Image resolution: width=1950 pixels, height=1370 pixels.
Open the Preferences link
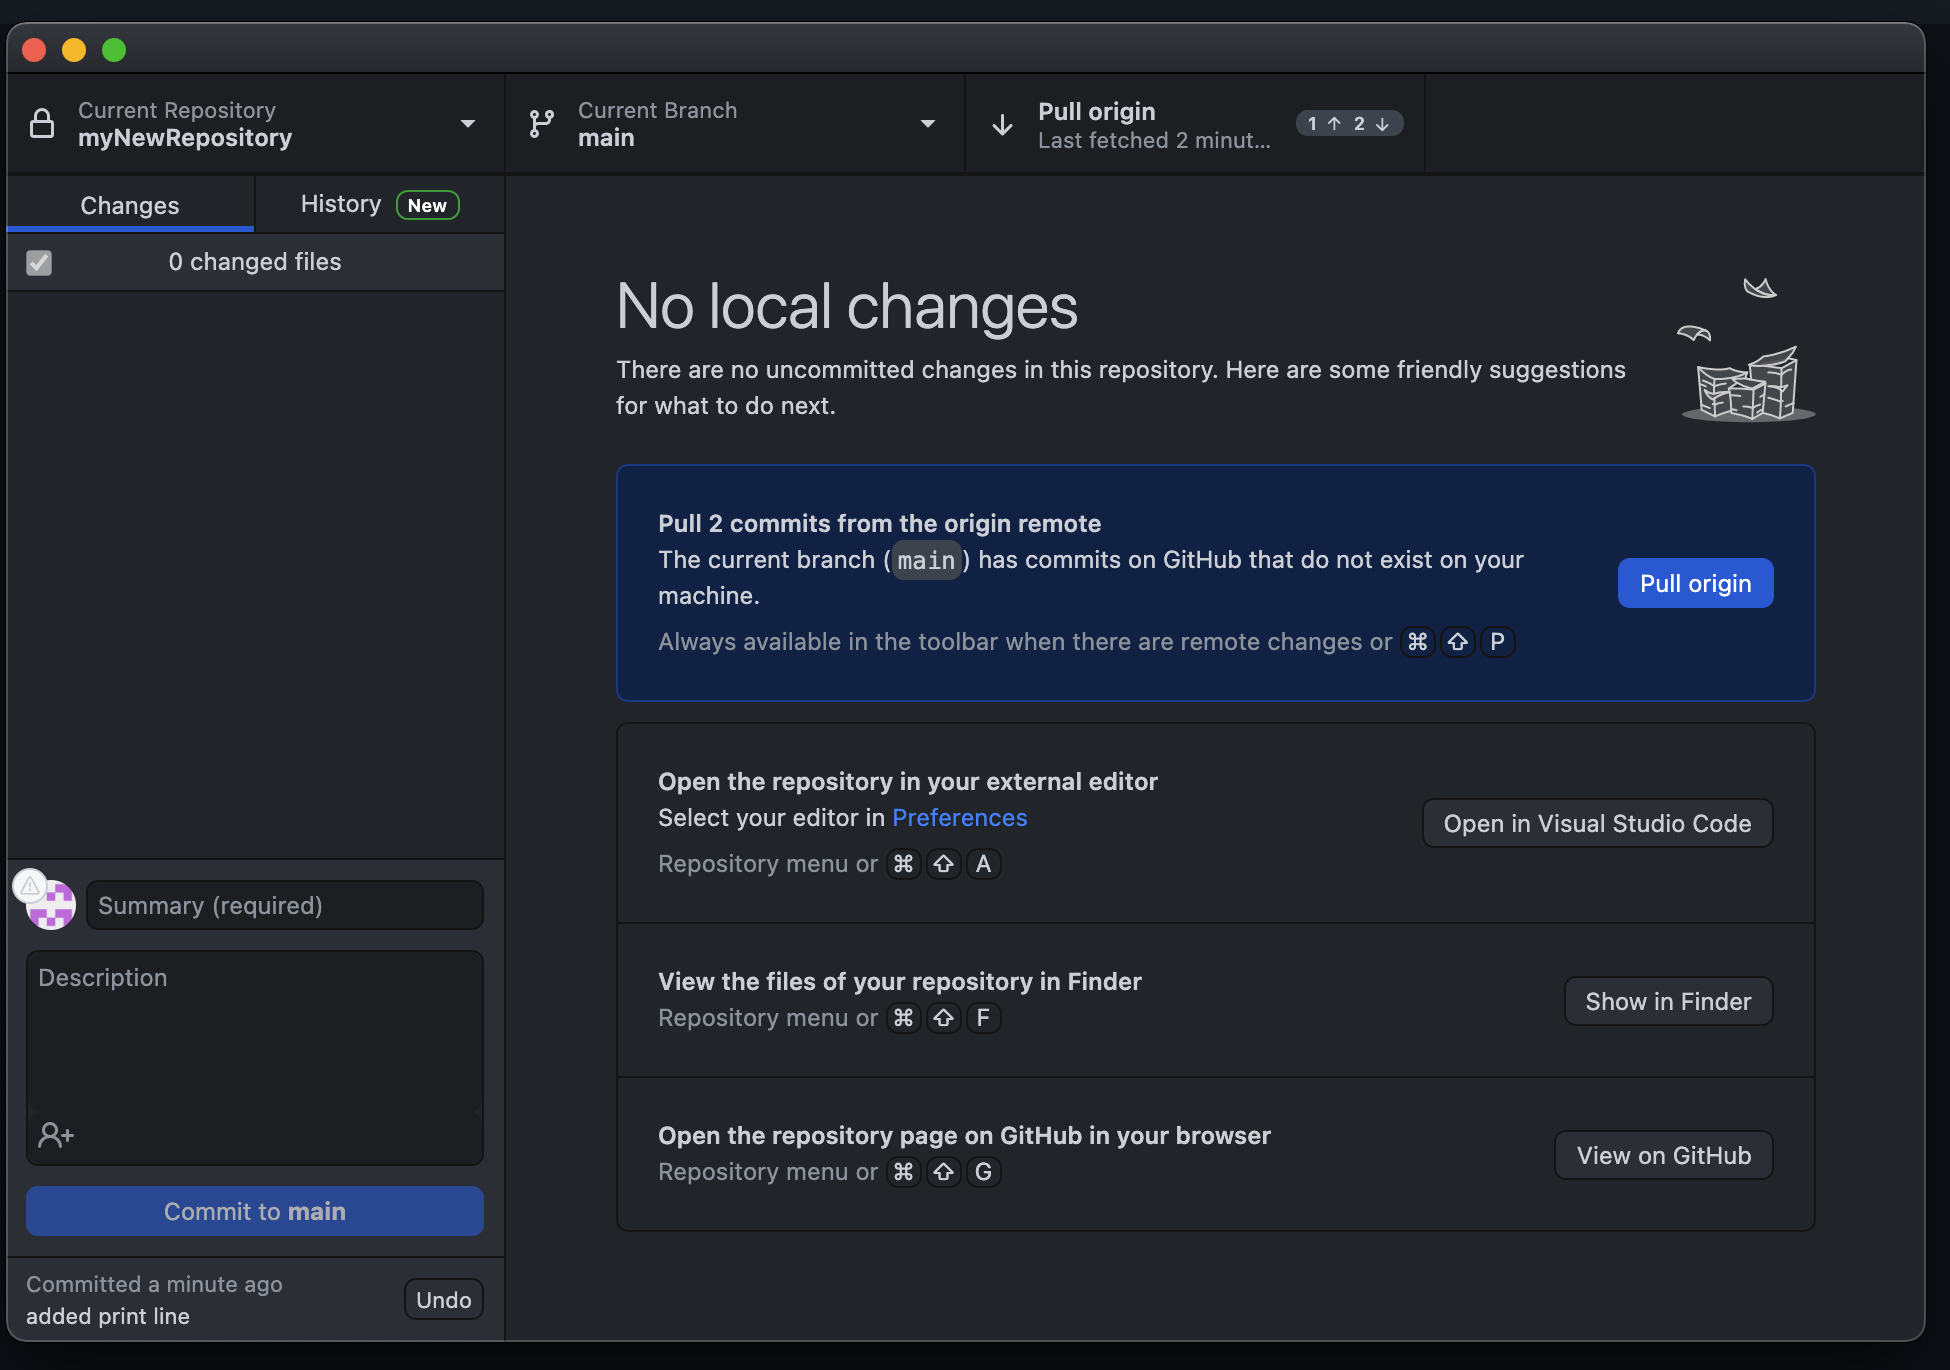(x=959, y=817)
